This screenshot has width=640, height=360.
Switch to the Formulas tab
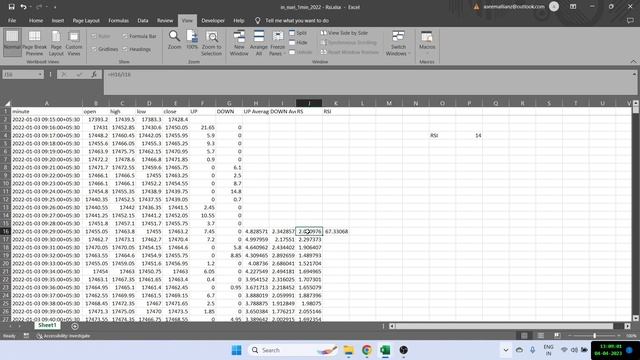point(118,20)
